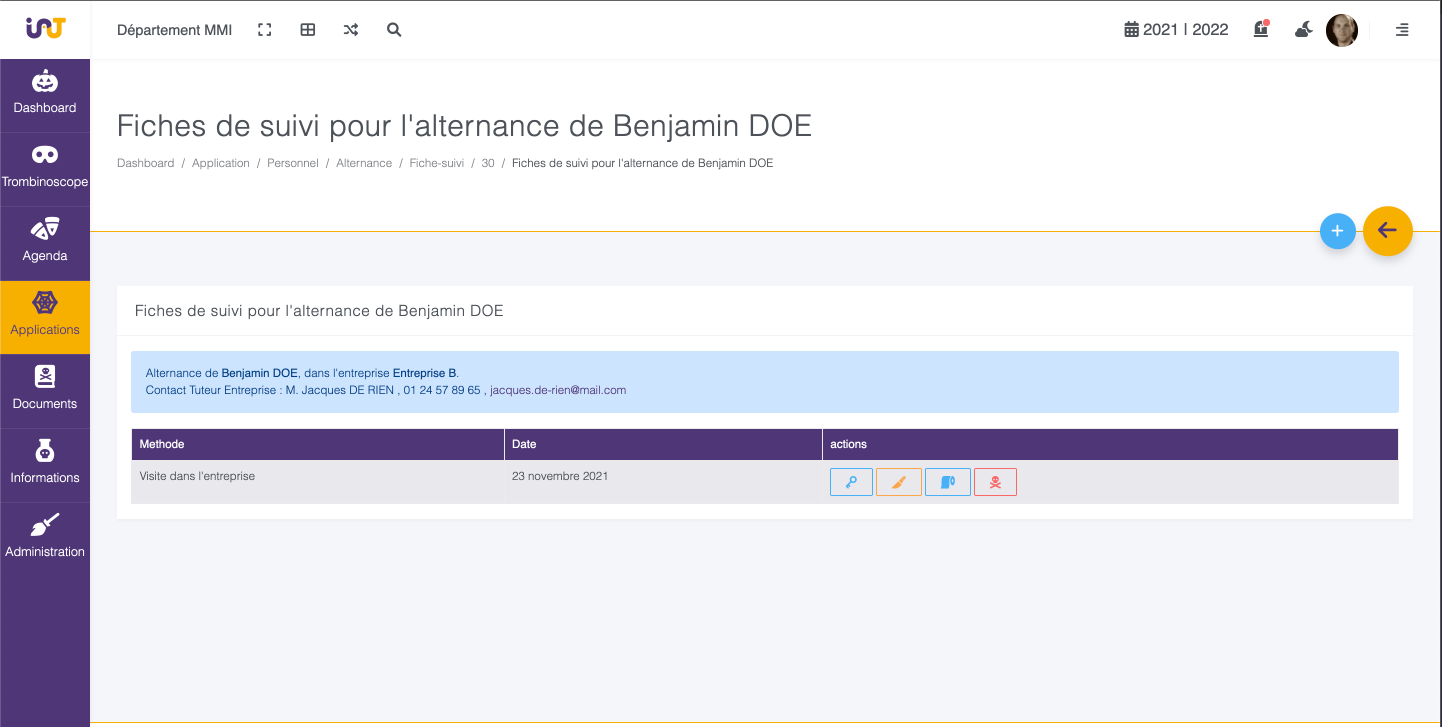Go to Trombinoscope in the sidebar
Viewport: 1442px width, 727px height.
pyautogui.click(x=45, y=168)
